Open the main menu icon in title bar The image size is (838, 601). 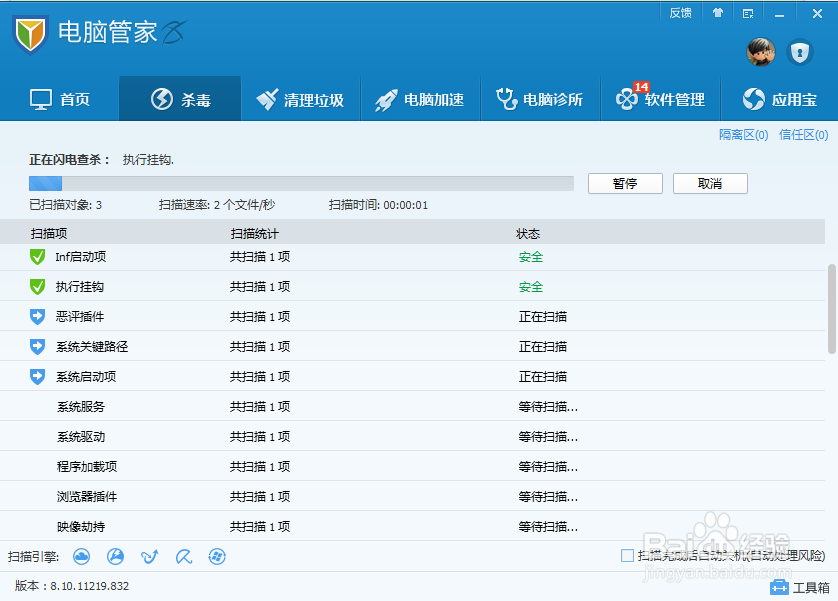(x=748, y=13)
